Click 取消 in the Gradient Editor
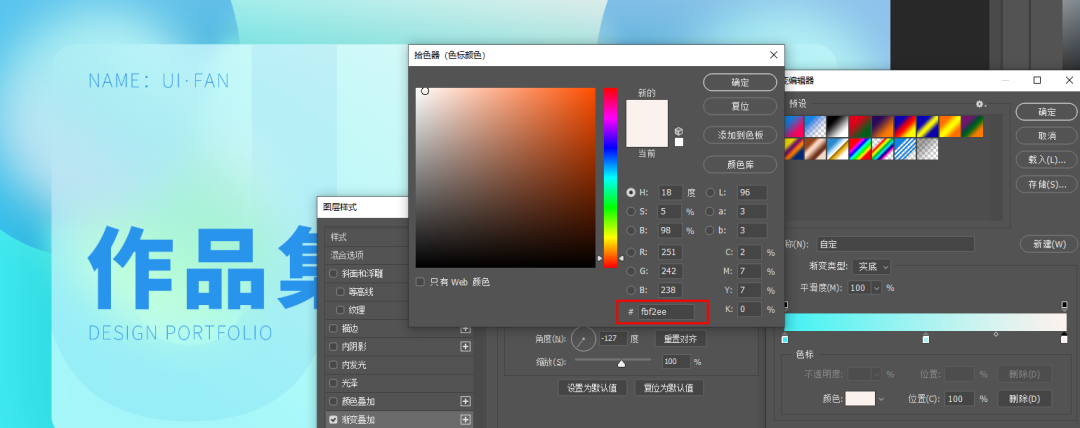The image size is (1080, 428). [x=1046, y=136]
